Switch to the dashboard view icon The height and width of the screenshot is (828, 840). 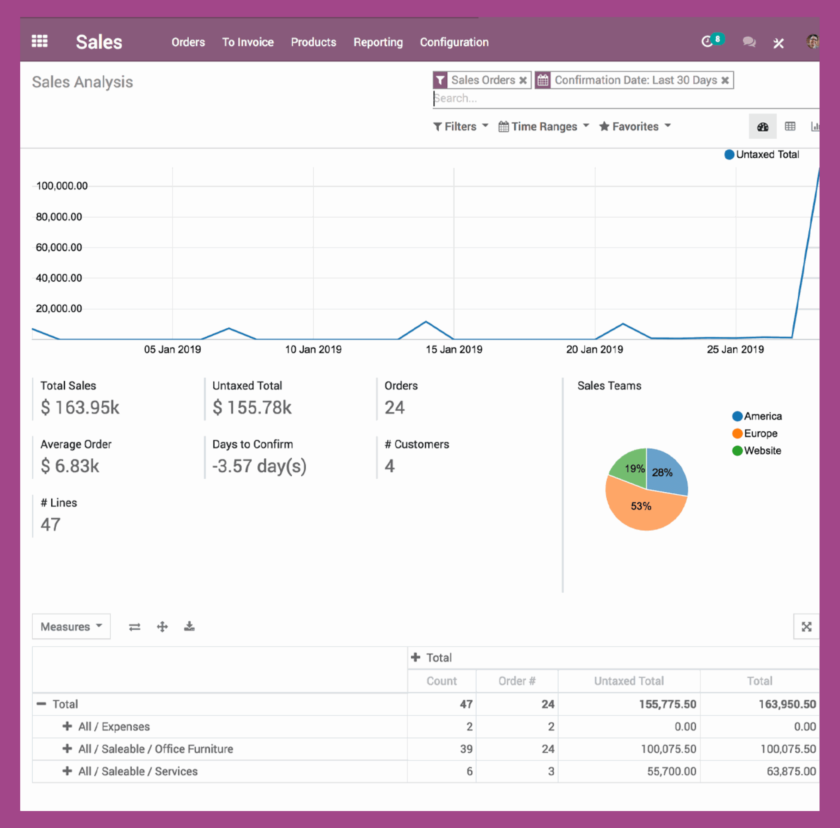(763, 126)
